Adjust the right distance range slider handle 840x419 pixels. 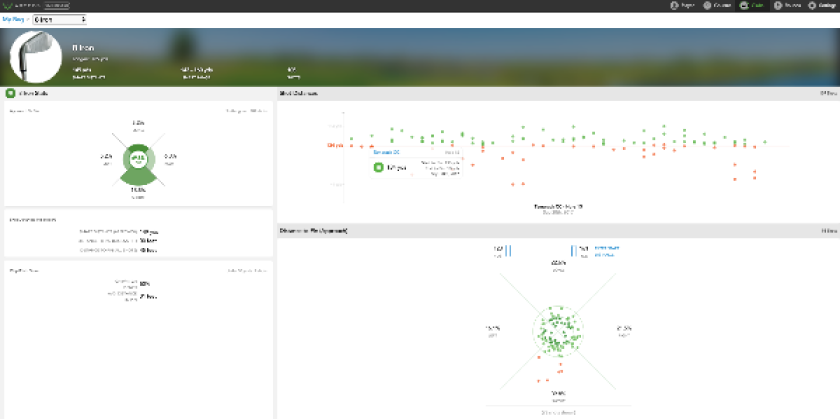pyautogui.click(x=574, y=251)
